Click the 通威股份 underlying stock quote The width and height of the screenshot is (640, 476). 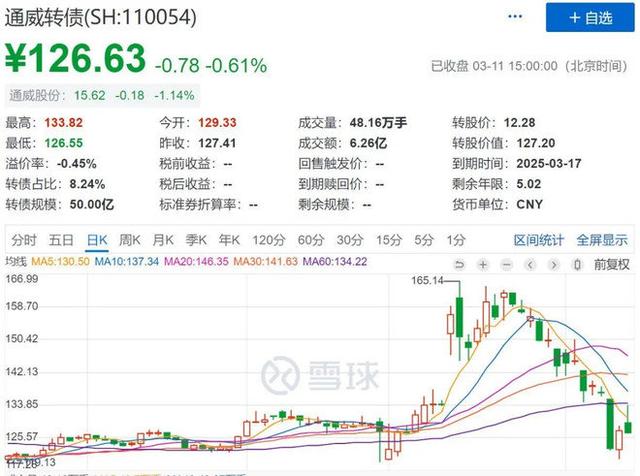[102, 96]
